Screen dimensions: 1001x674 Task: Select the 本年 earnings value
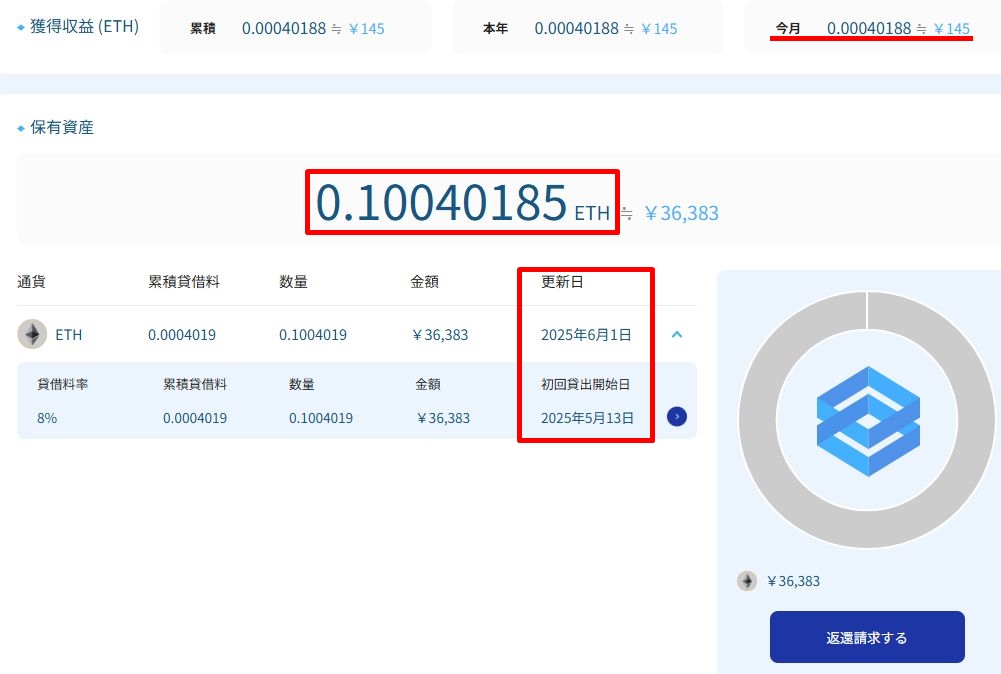[x=576, y=29]
